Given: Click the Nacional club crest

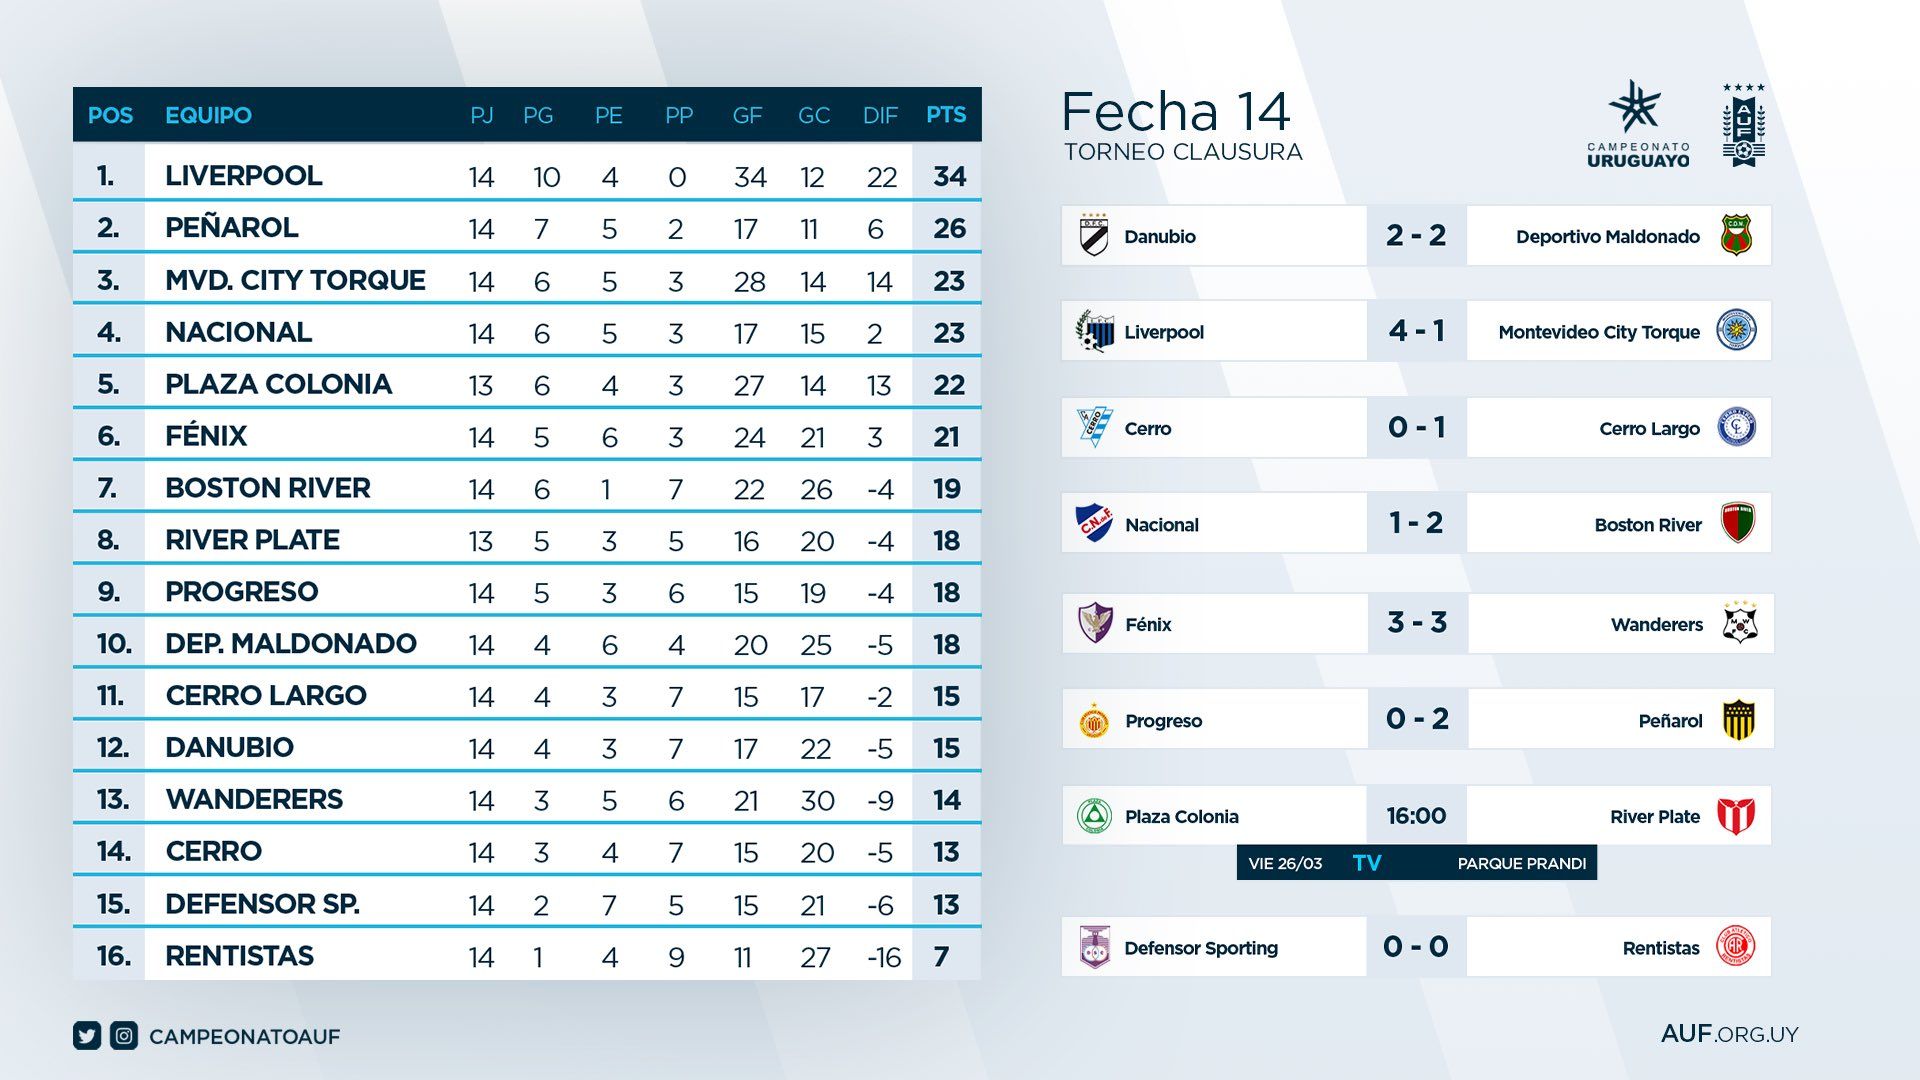Looking at the screenshot, I should (x=1094, y=523).
